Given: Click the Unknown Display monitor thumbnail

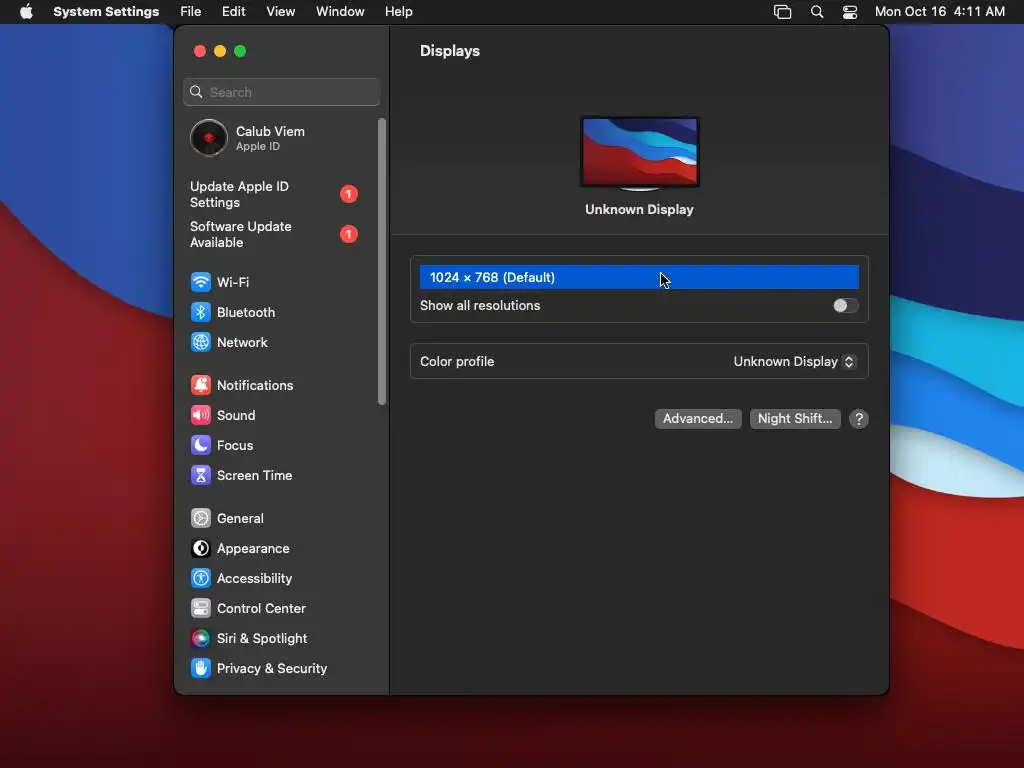Looking at the screenshot, I should (639, 153).
